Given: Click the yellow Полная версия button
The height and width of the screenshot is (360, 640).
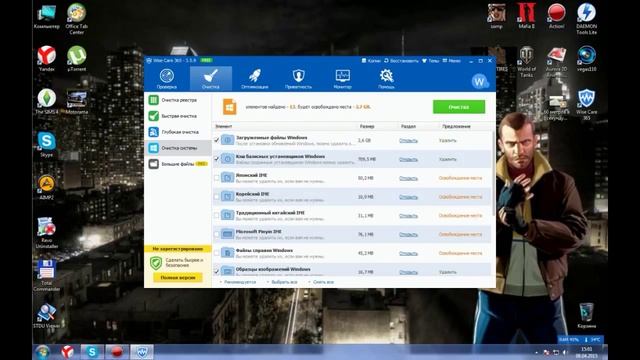Looking at the screenshot, I should (178, 278).
